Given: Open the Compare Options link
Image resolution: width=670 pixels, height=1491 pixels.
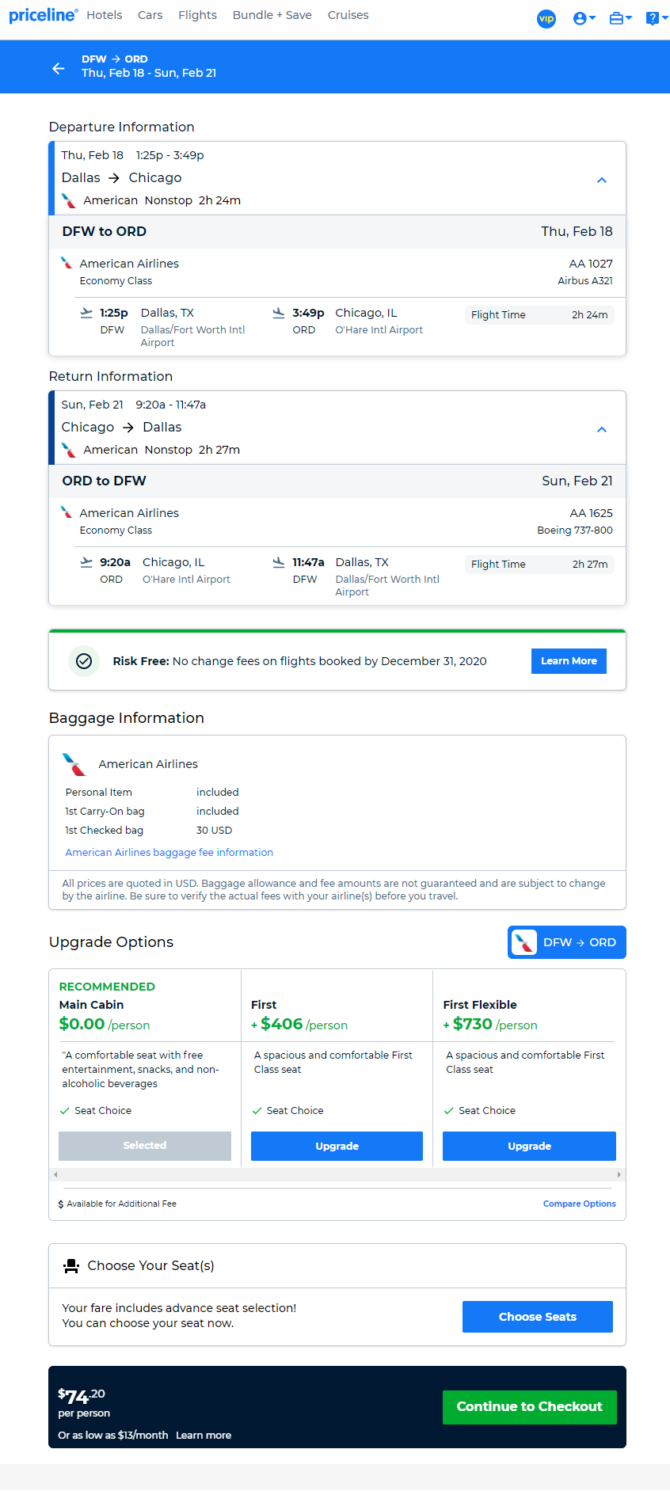Looking at the screenshot, I should pyautogui.click(x=580, y=1204).
